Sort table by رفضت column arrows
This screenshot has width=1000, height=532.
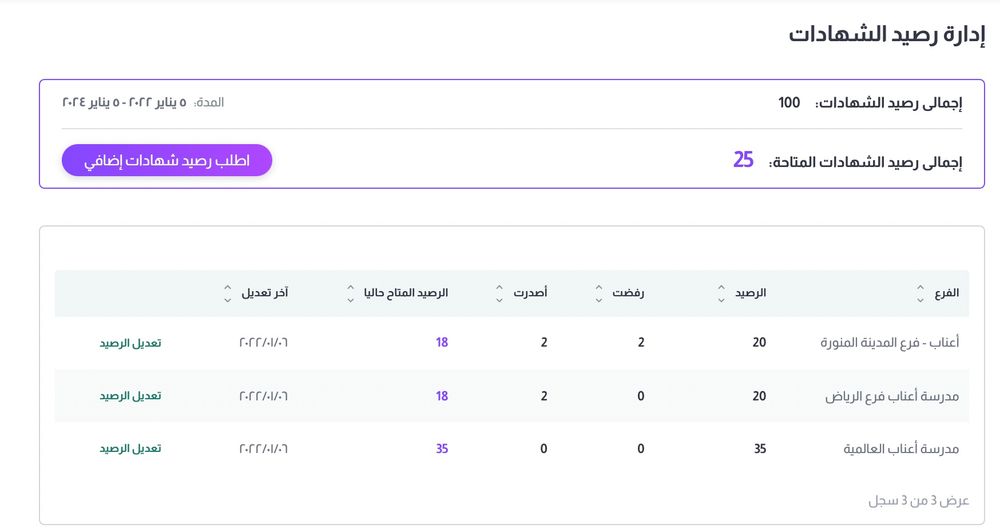click(599, 293)
